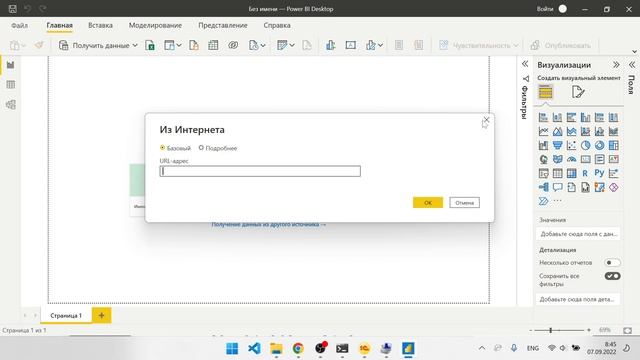Screen dimensions: 640x360
Task: Open the More visuals dropdown arrow
Action: click(x=380, y=45)
